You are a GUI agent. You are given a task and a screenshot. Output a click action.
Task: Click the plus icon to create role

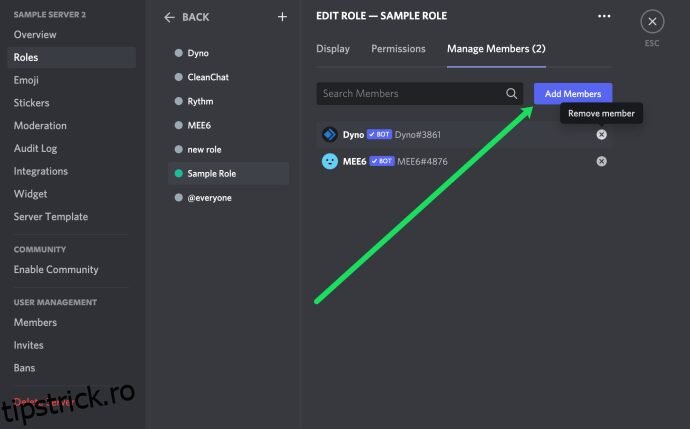(282, 17)
